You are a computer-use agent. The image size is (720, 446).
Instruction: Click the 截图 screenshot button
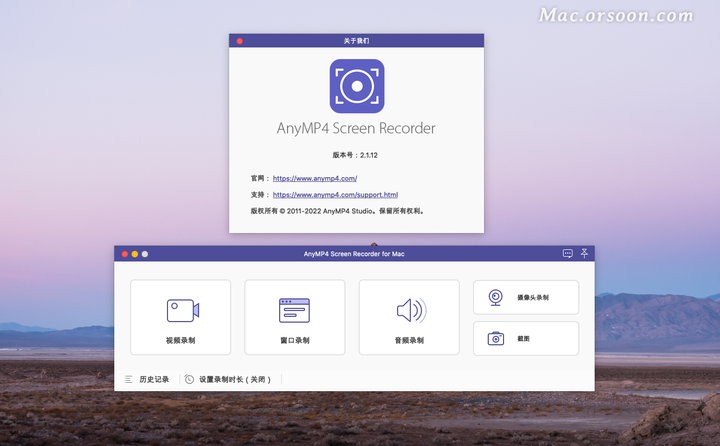tap(526, 339)
